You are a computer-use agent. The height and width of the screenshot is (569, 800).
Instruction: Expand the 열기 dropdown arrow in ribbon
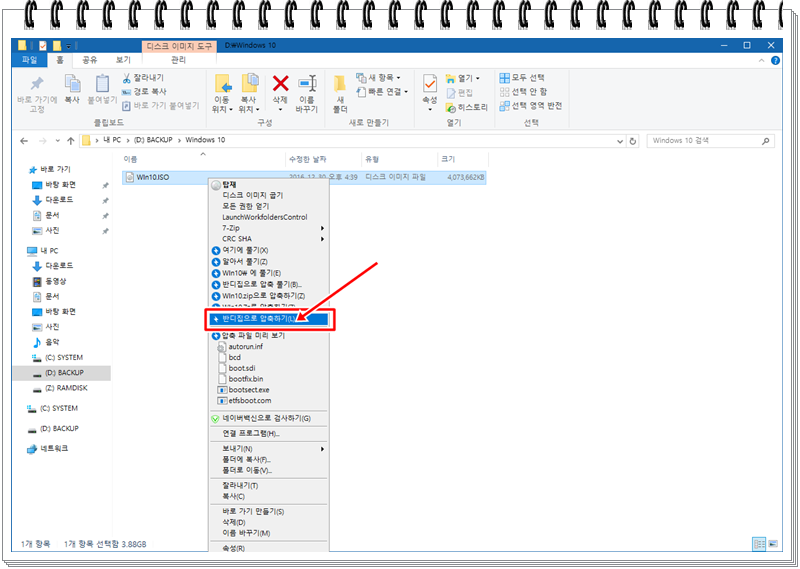(x=478, y=79)
